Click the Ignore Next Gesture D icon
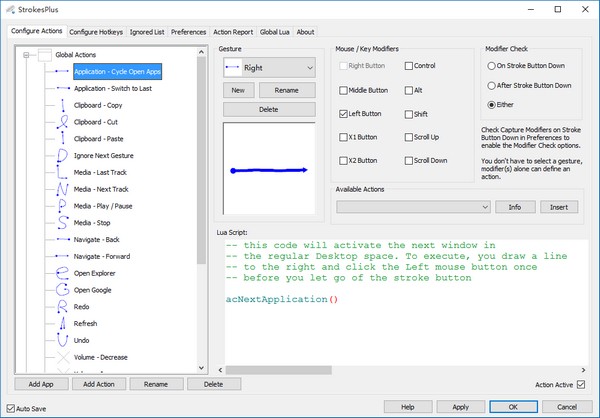The height and width of the screenshot is (418, 600). click(62, 156)
